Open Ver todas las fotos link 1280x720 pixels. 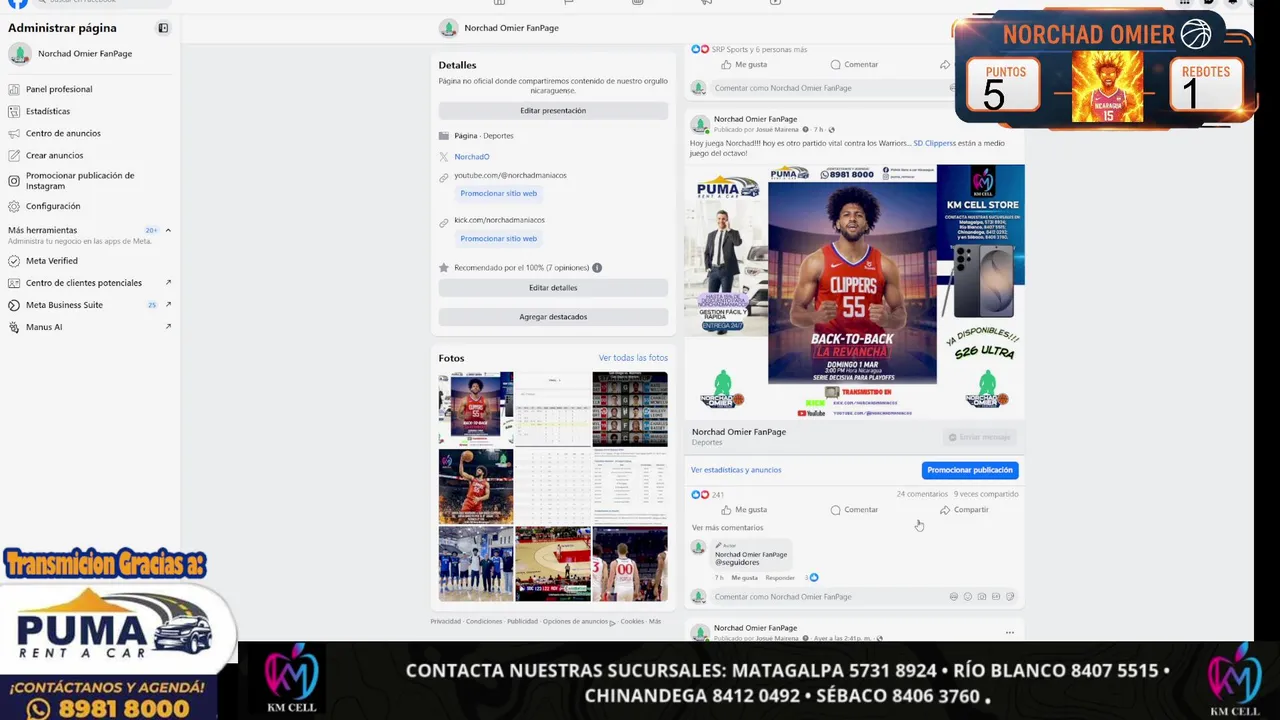(x=633, y=358)
